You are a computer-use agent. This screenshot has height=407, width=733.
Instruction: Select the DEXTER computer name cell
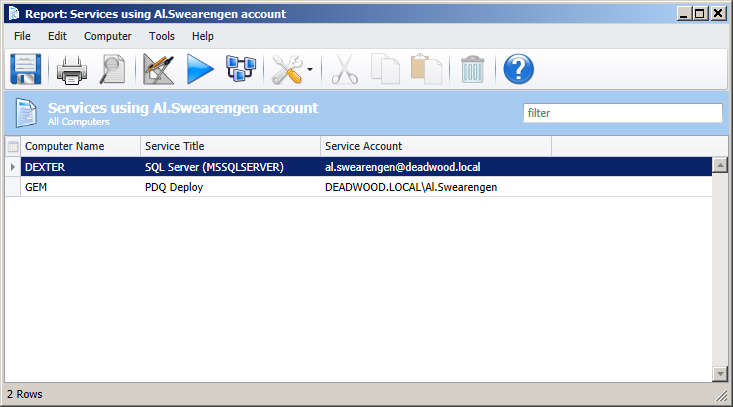point(80,167)
